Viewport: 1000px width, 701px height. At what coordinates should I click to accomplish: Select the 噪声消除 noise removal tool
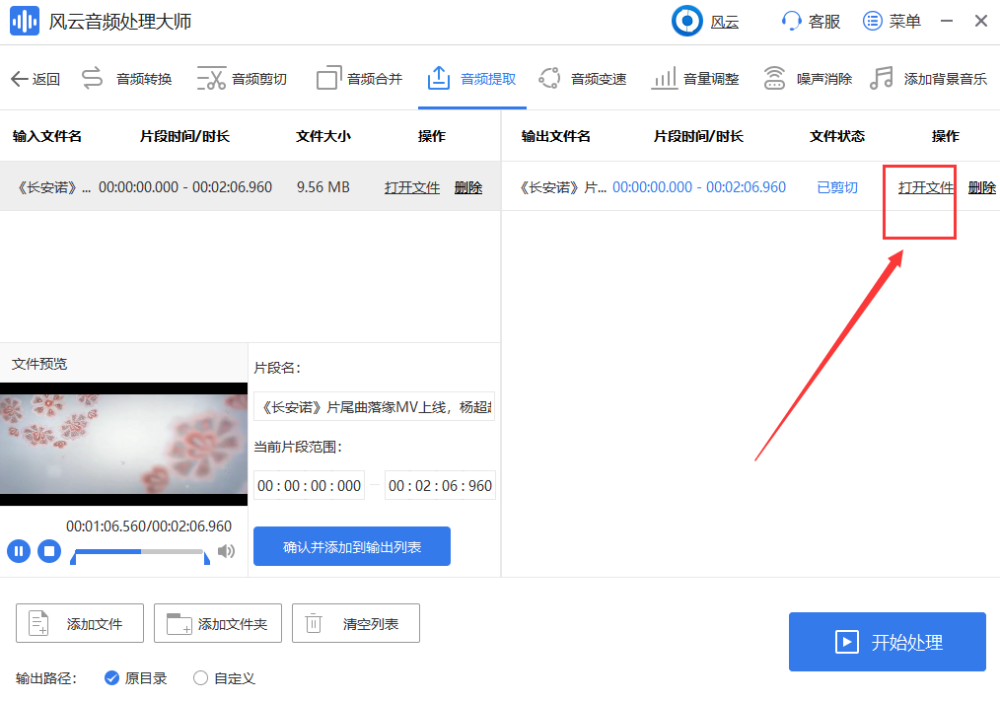pyautogui.click(x=807, y=79)
